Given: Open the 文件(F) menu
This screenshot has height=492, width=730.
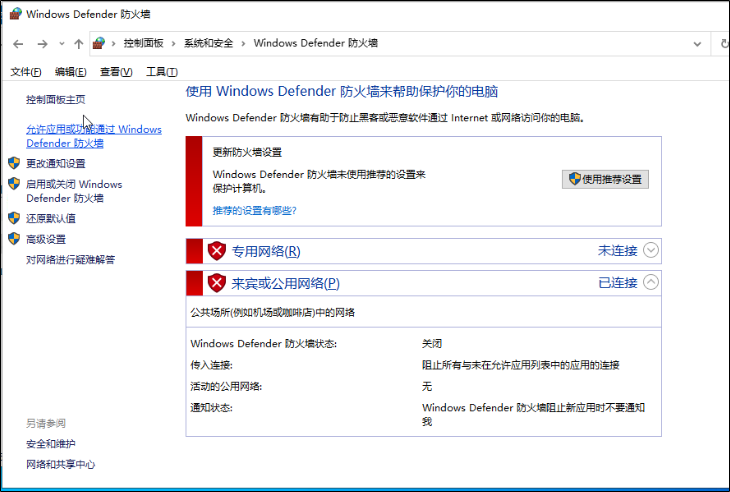Looking at the screenshot, I should 26,72.
